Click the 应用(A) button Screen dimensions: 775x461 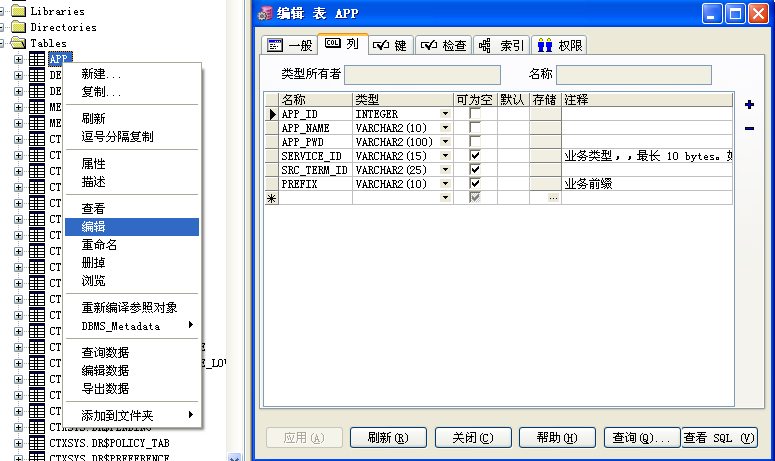(x=304, y=438)
